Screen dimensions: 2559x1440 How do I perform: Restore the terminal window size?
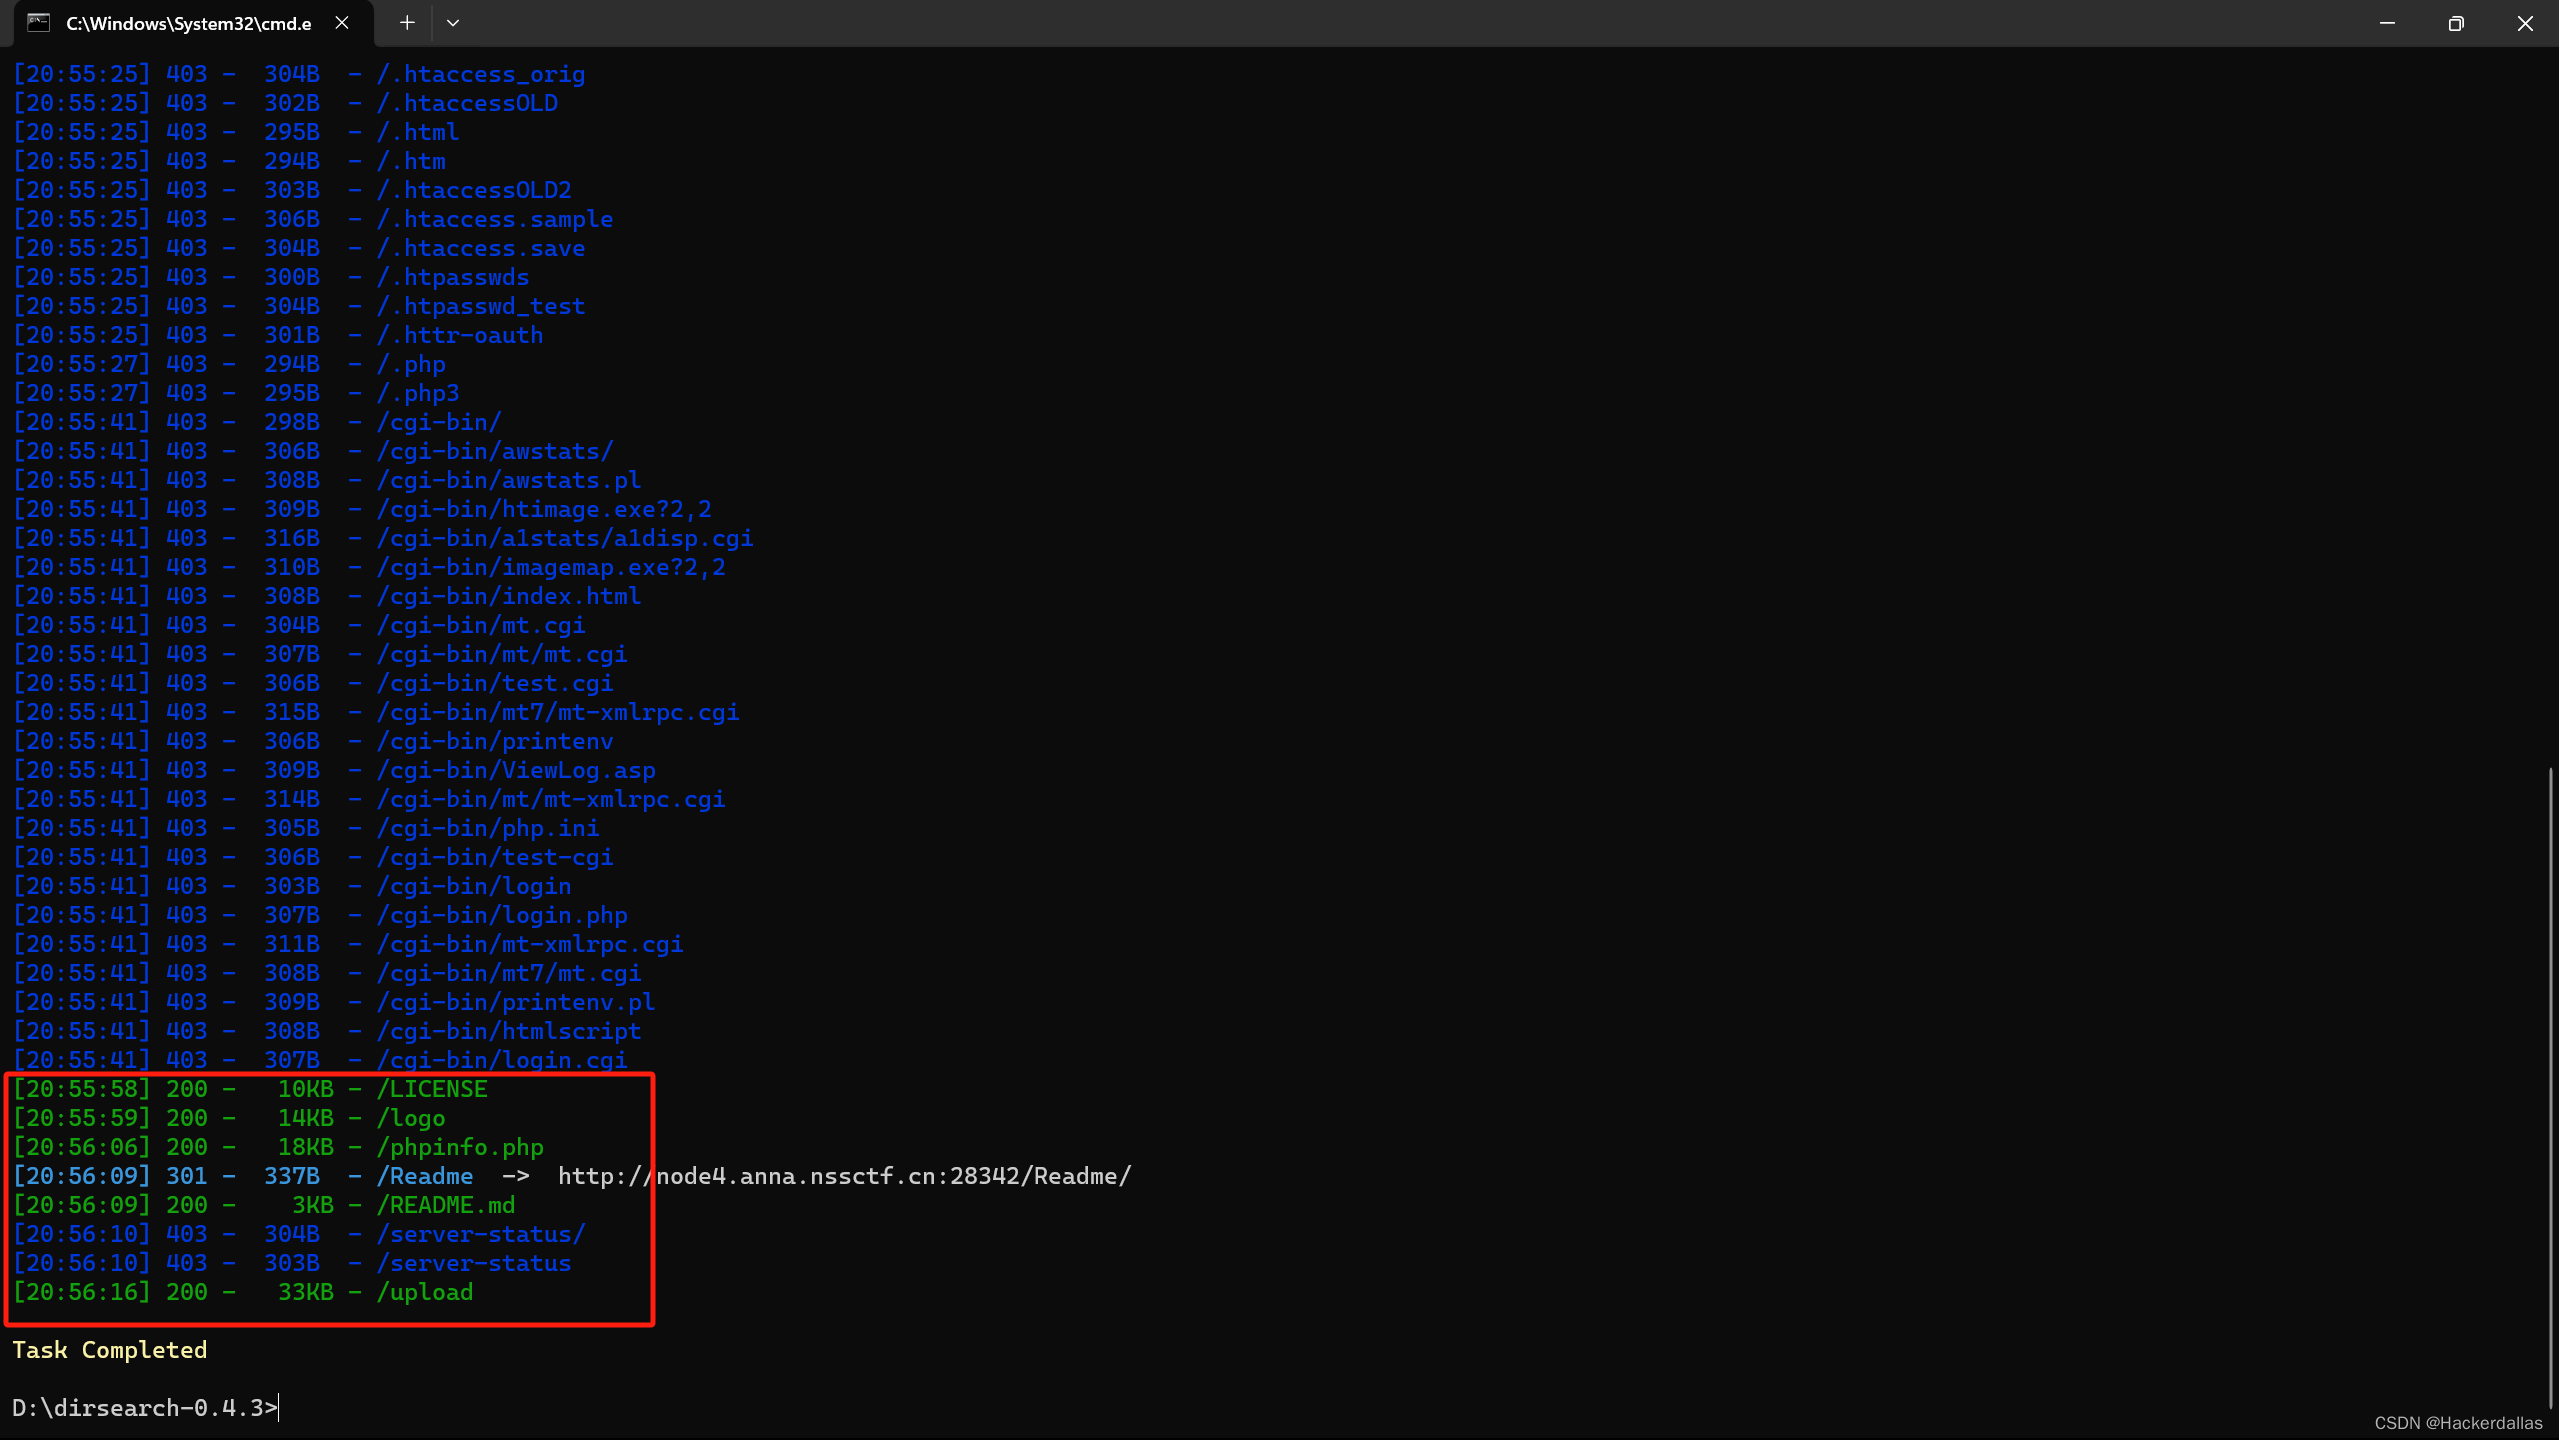pos(2456,23)
